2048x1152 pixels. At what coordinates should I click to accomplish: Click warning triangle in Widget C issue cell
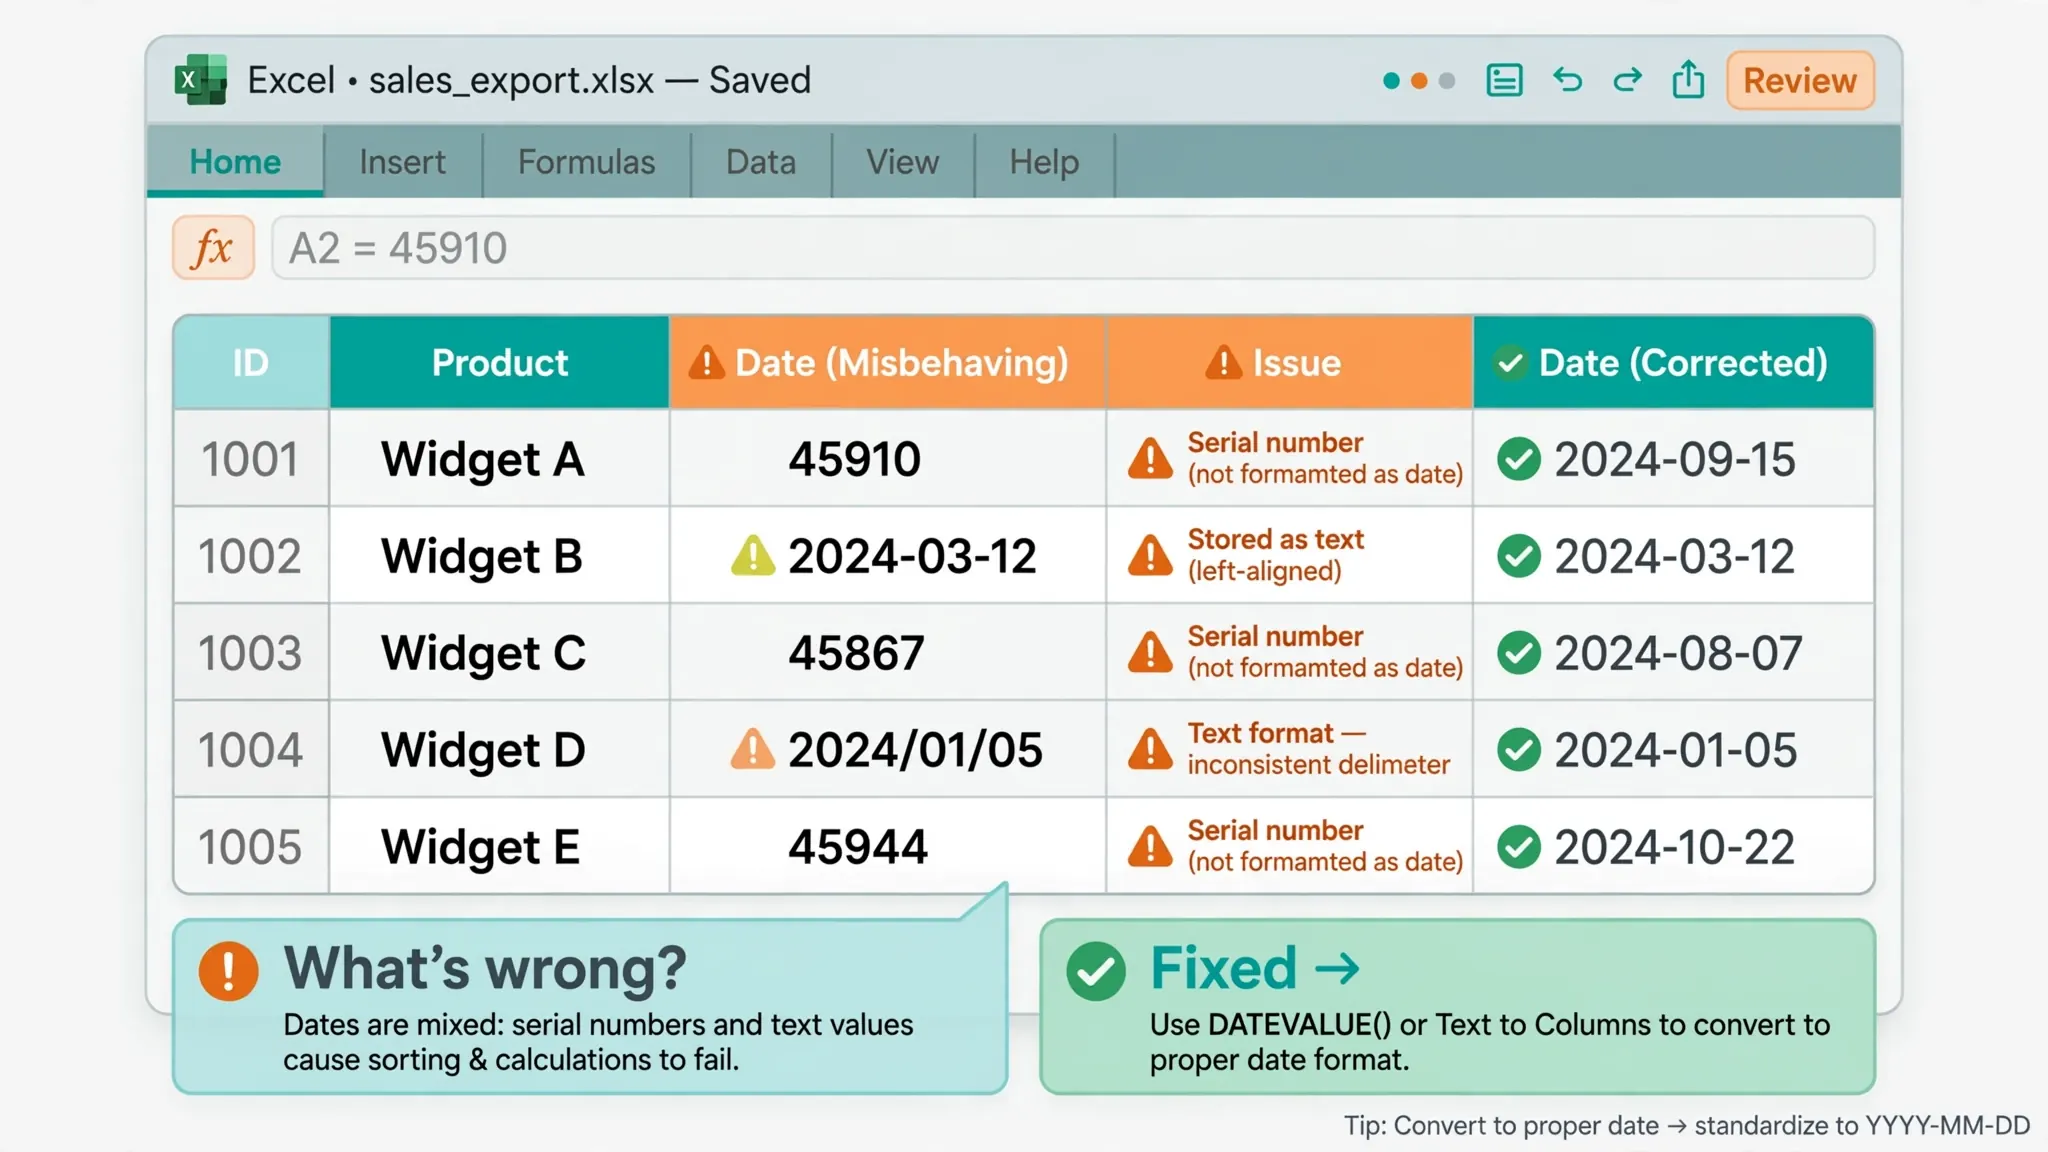click(x=1150, y=652)
